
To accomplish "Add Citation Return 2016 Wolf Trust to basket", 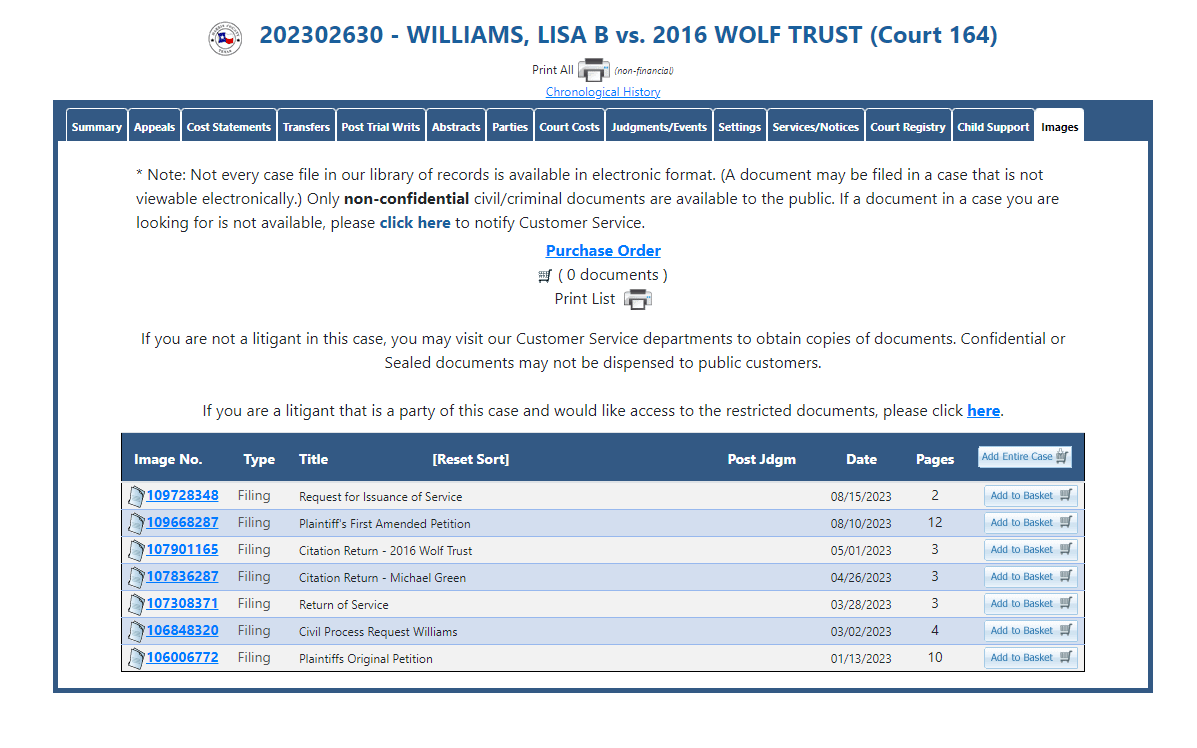I will click(1031, 550).
